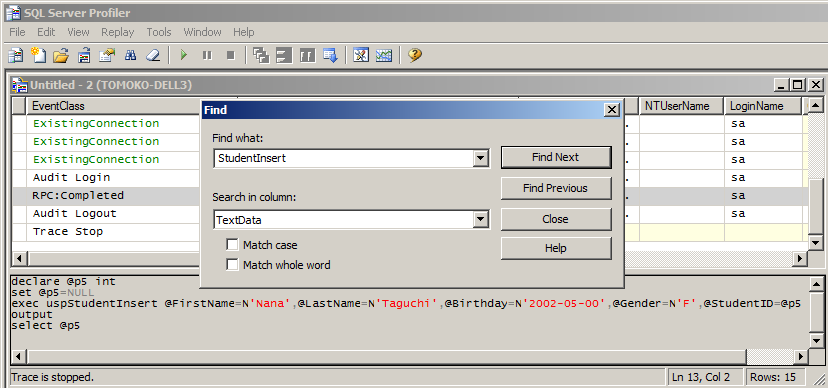The height and width of the screenshot is (388, 828).
Task: Click the Find Previous button
Action: pyautogui.click(x=556, y=188)
